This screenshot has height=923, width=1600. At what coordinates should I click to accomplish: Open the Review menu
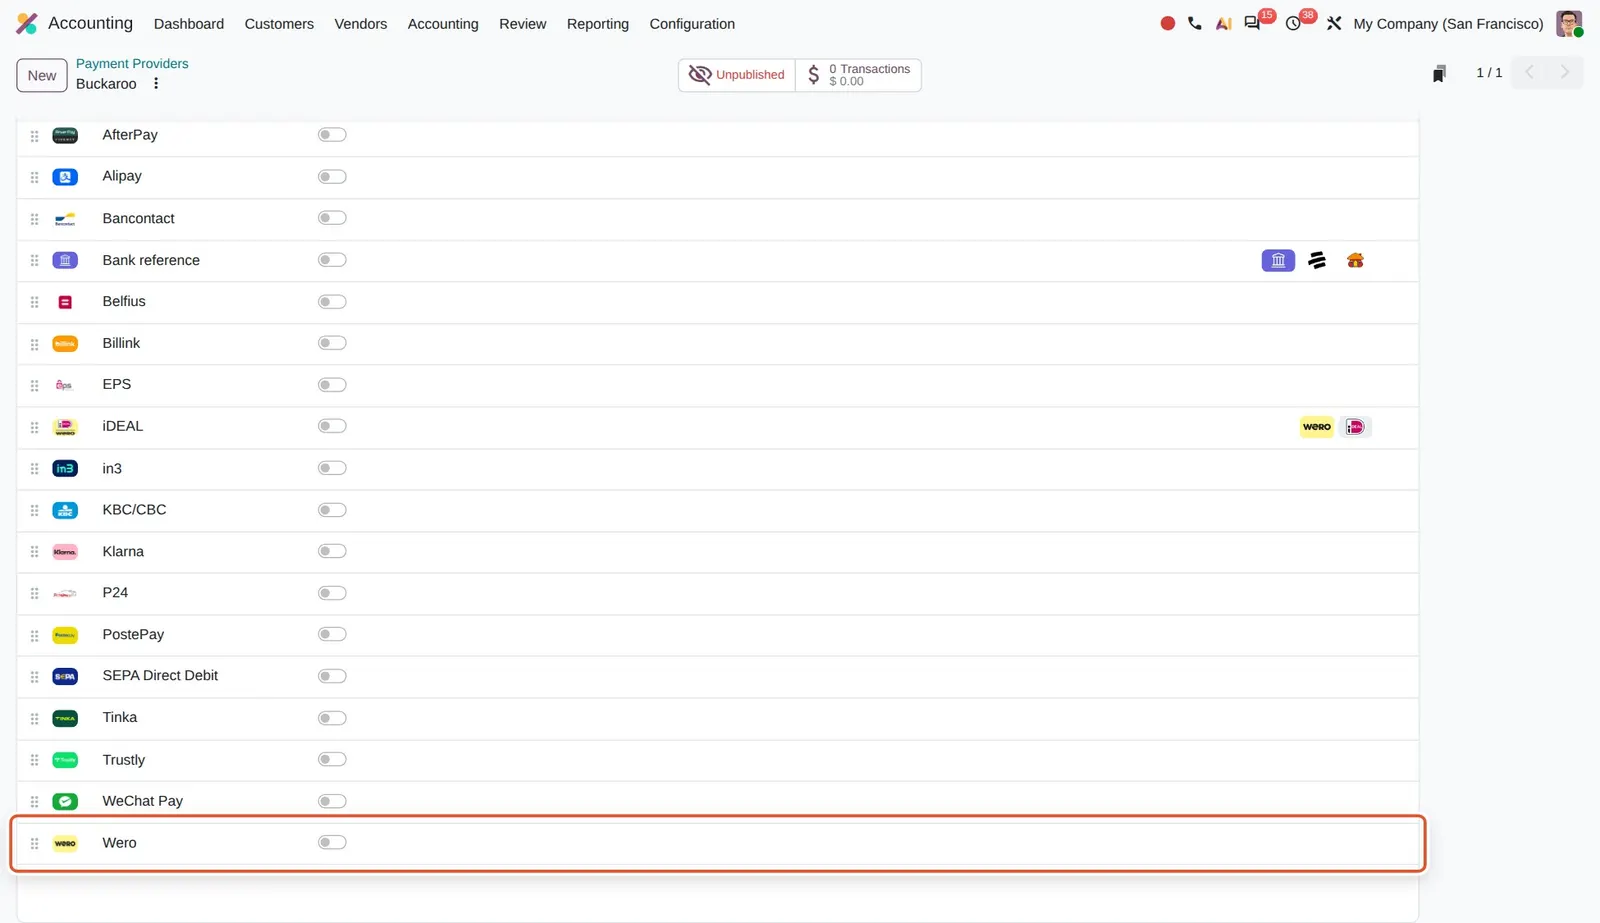tap(523, 24)
